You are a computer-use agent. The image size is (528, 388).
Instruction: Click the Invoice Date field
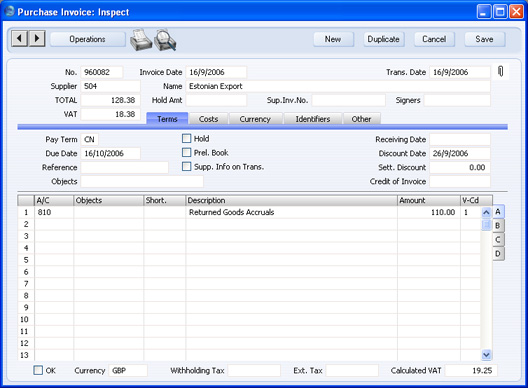tap(216, 72)
